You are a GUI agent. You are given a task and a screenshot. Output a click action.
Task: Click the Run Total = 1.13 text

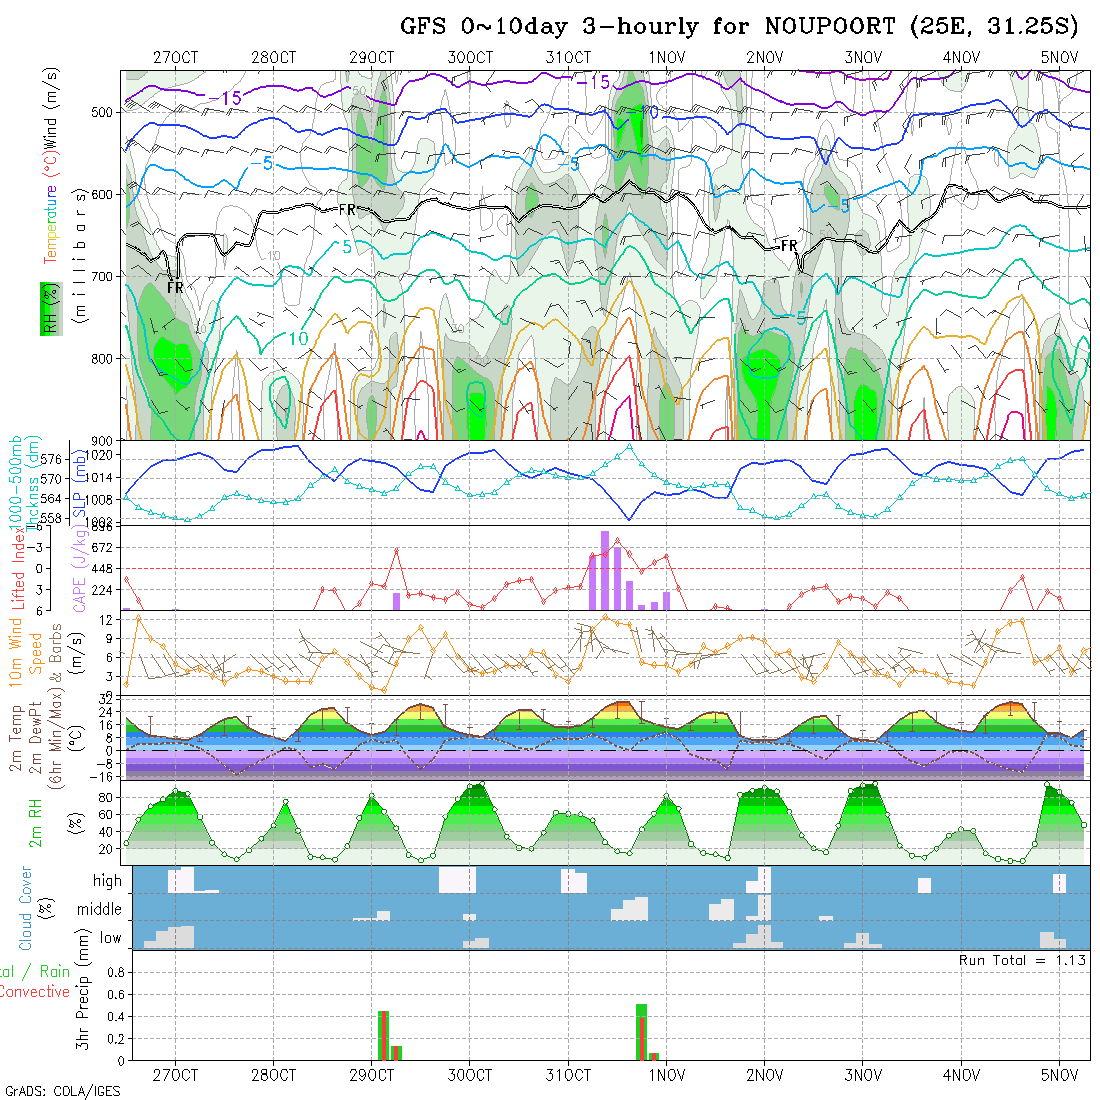tap(1022, 960)
